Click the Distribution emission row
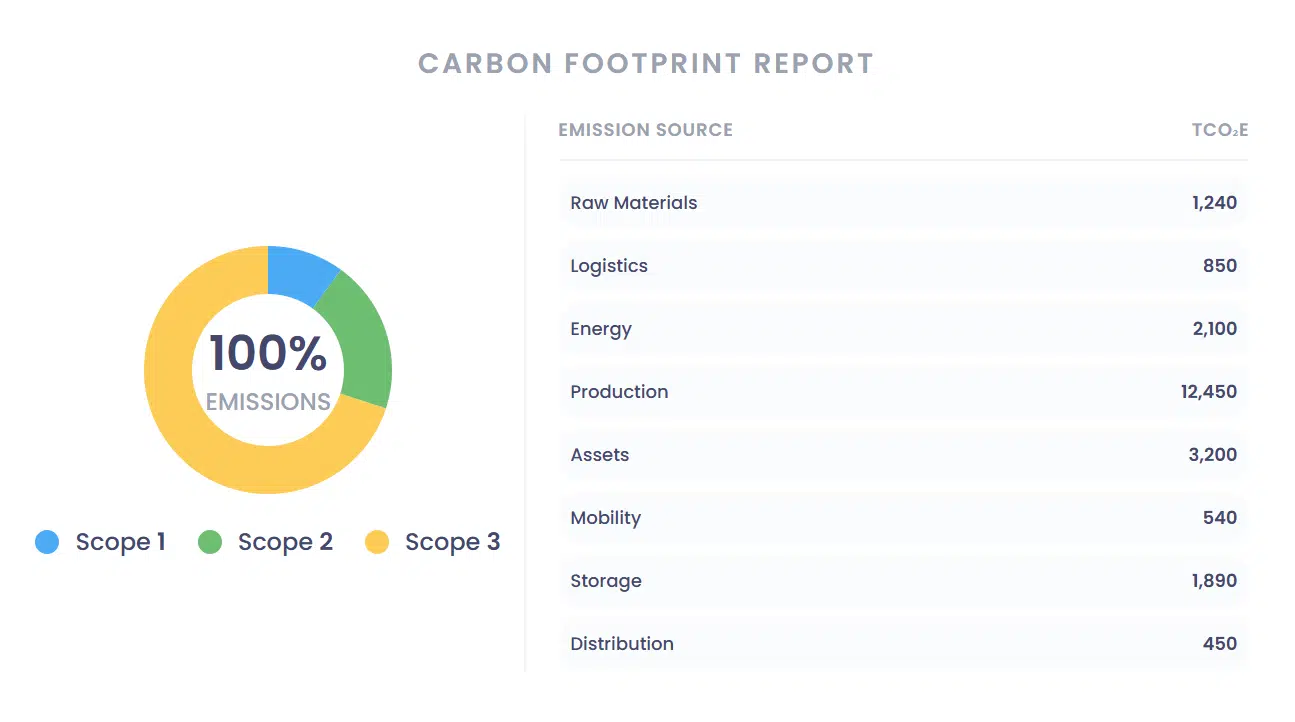Screen dimensions: 1295x722 [903, 644]
